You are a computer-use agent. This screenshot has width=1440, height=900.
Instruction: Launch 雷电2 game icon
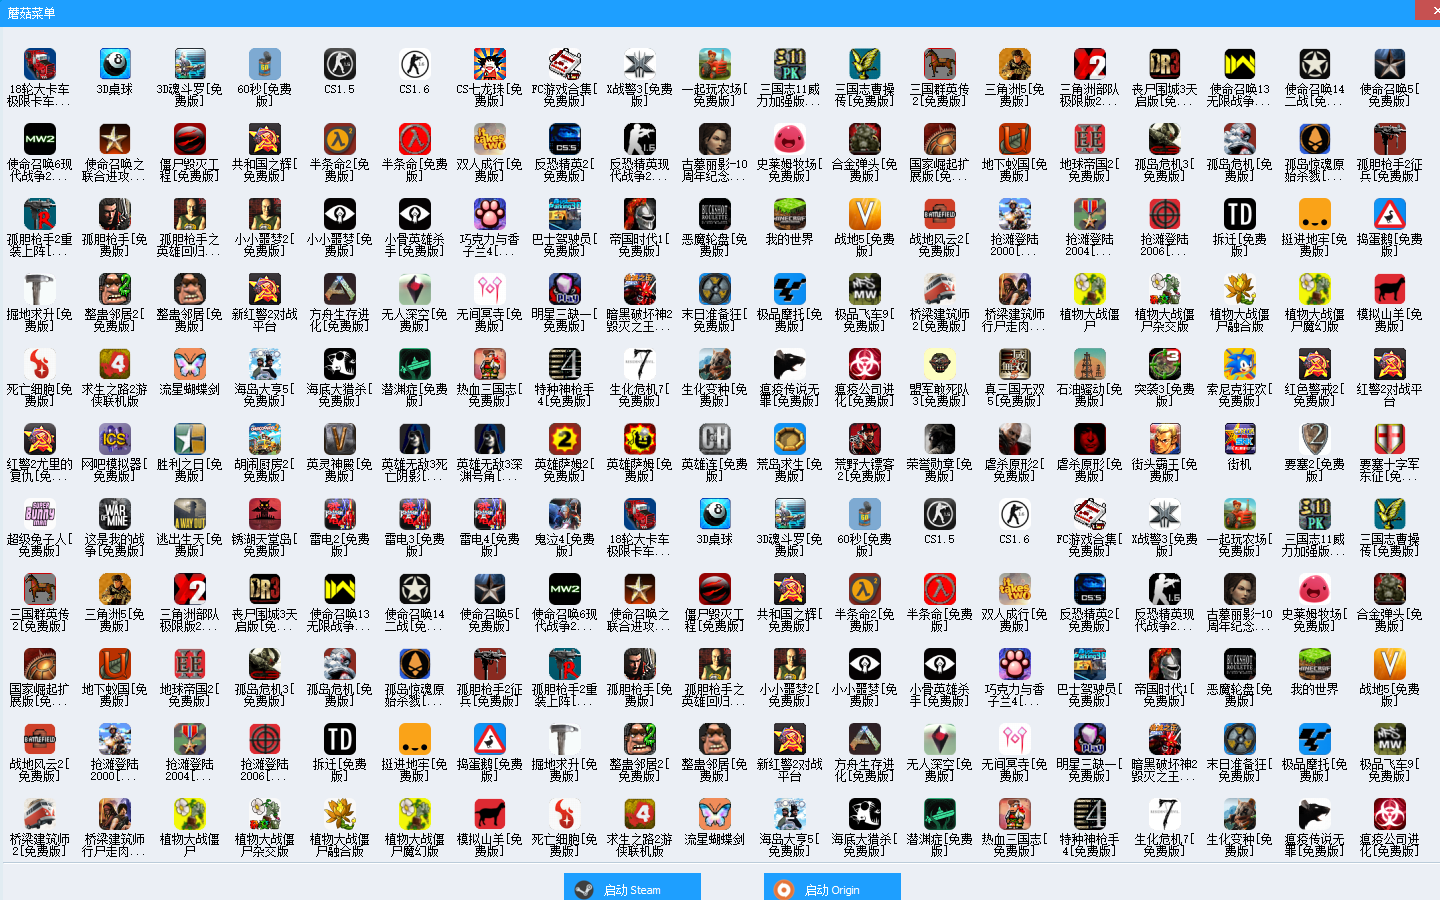point(339,515)
